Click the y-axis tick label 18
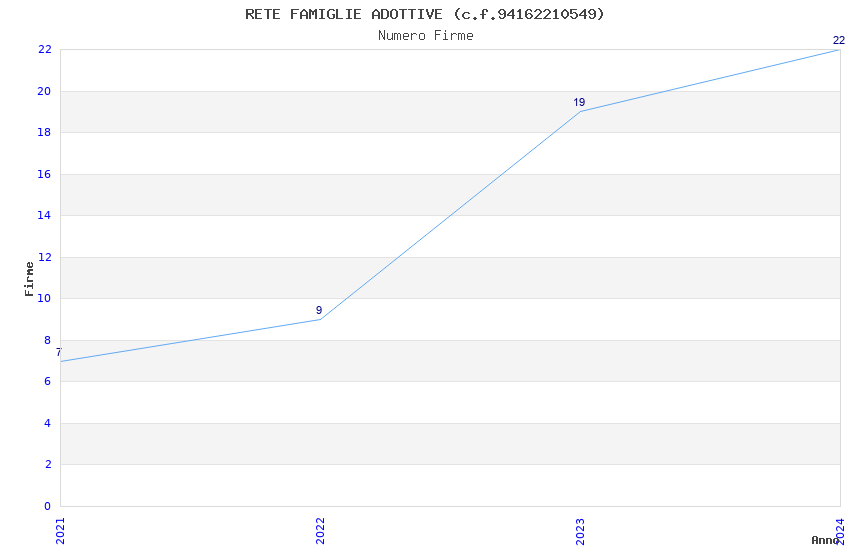The height and width of the screenshot is (550, 850). 44,132
